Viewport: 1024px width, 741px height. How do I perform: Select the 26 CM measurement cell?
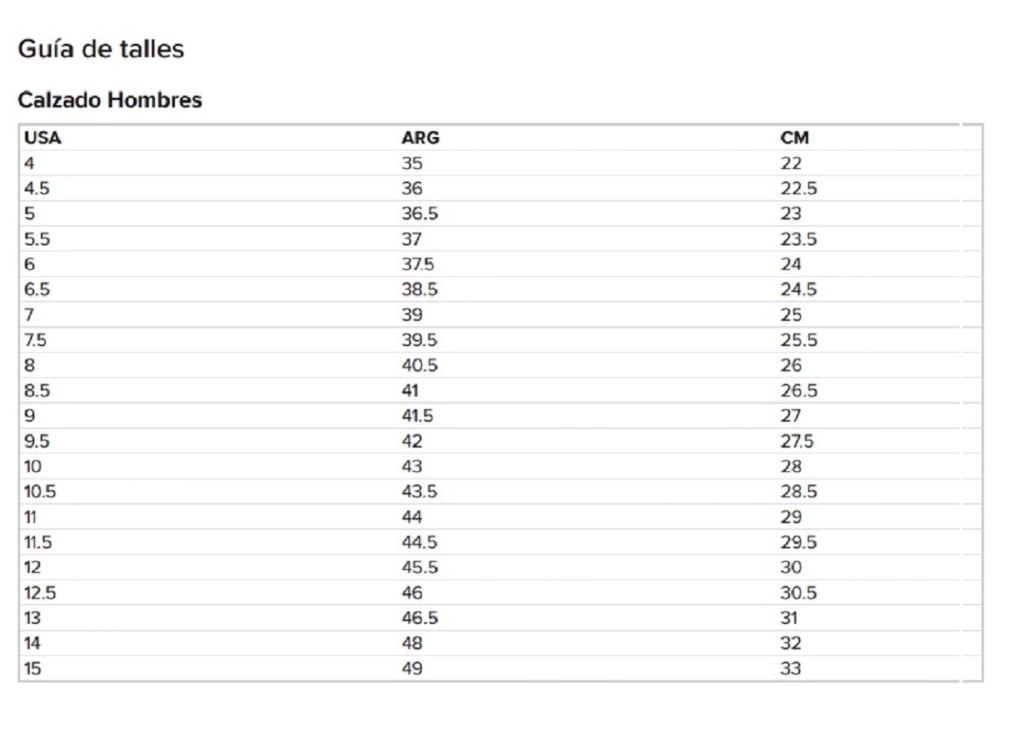[791, 365]
